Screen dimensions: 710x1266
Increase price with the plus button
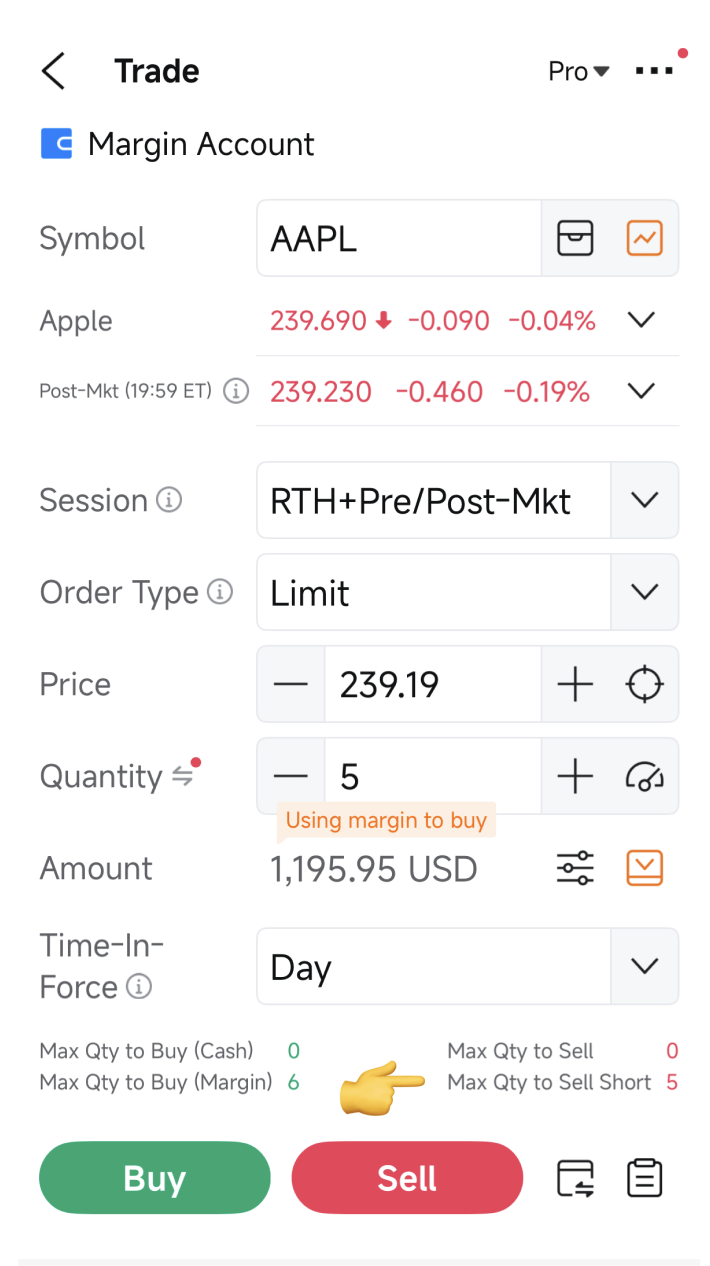[575, 685]
